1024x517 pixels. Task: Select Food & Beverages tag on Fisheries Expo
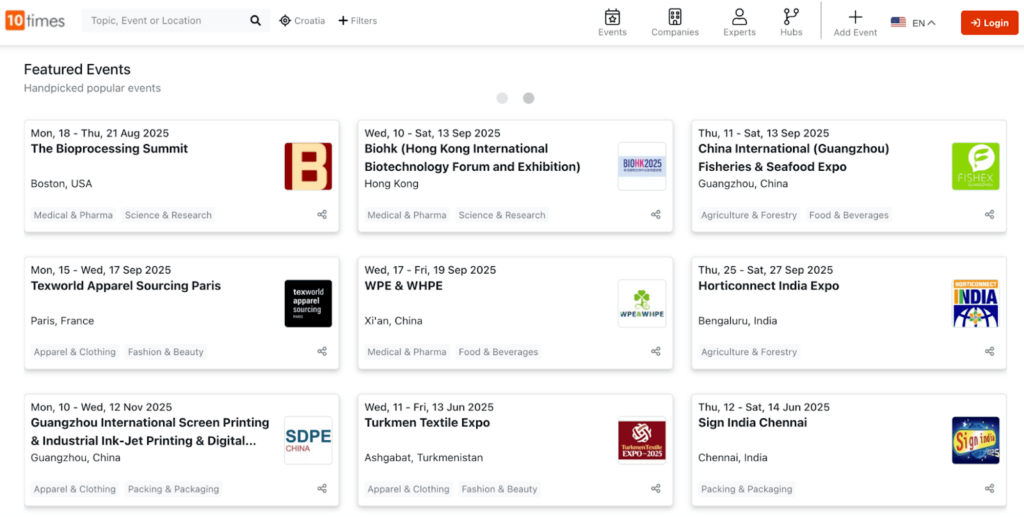coord(848,215)
